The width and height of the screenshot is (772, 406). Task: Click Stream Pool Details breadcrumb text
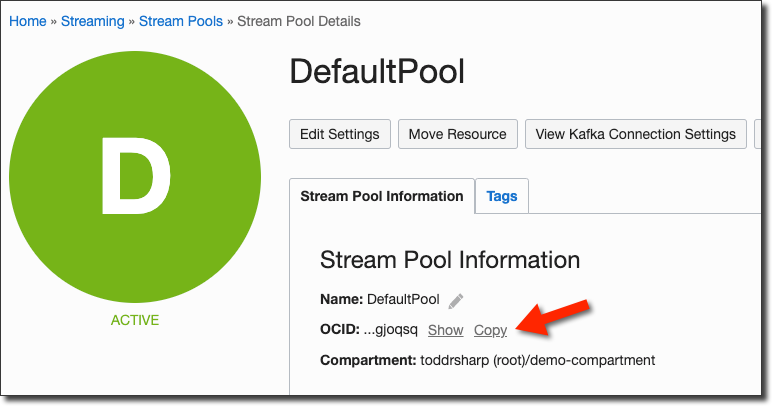pyautogui.click(x=299, y=21)
